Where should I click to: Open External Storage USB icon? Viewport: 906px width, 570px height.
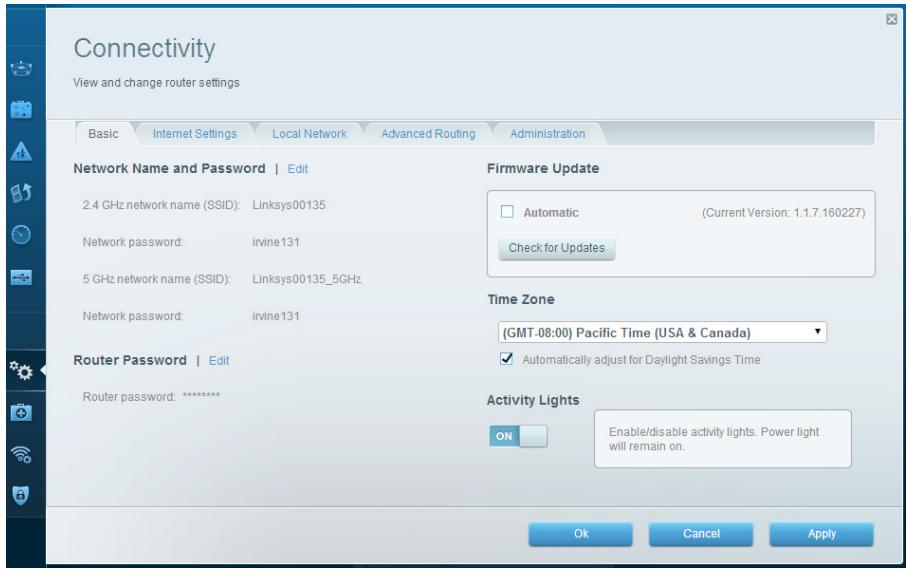pyautogui.click(x=21, y=277)
